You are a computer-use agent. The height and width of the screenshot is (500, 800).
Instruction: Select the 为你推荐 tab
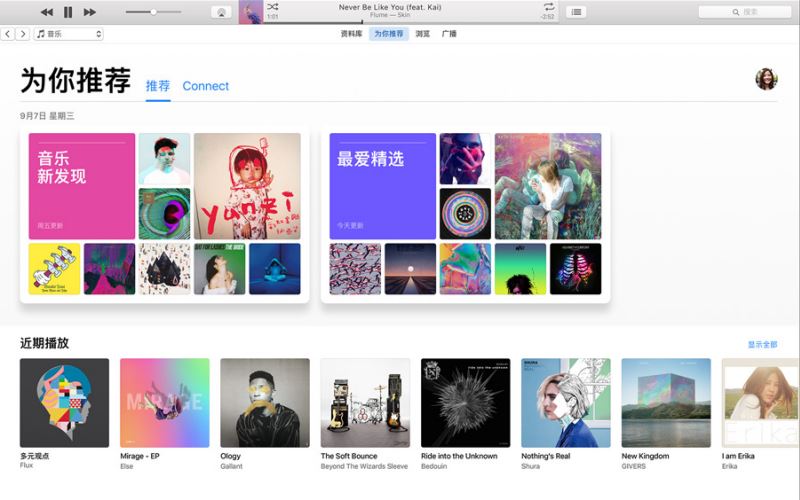pyautogui.click(x=389, y=34)
